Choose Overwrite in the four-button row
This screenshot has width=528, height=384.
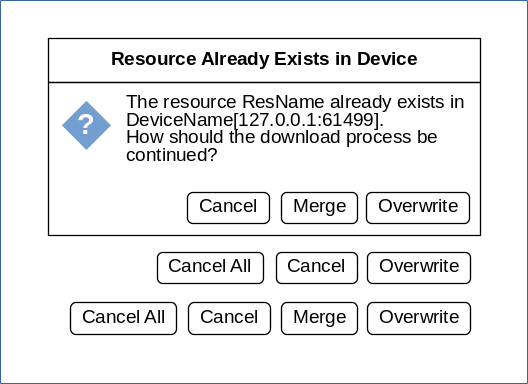419,318
